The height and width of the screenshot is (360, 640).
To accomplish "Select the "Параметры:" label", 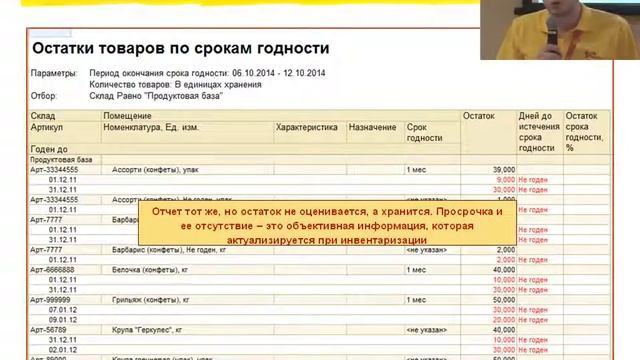I will pos(54,73).
